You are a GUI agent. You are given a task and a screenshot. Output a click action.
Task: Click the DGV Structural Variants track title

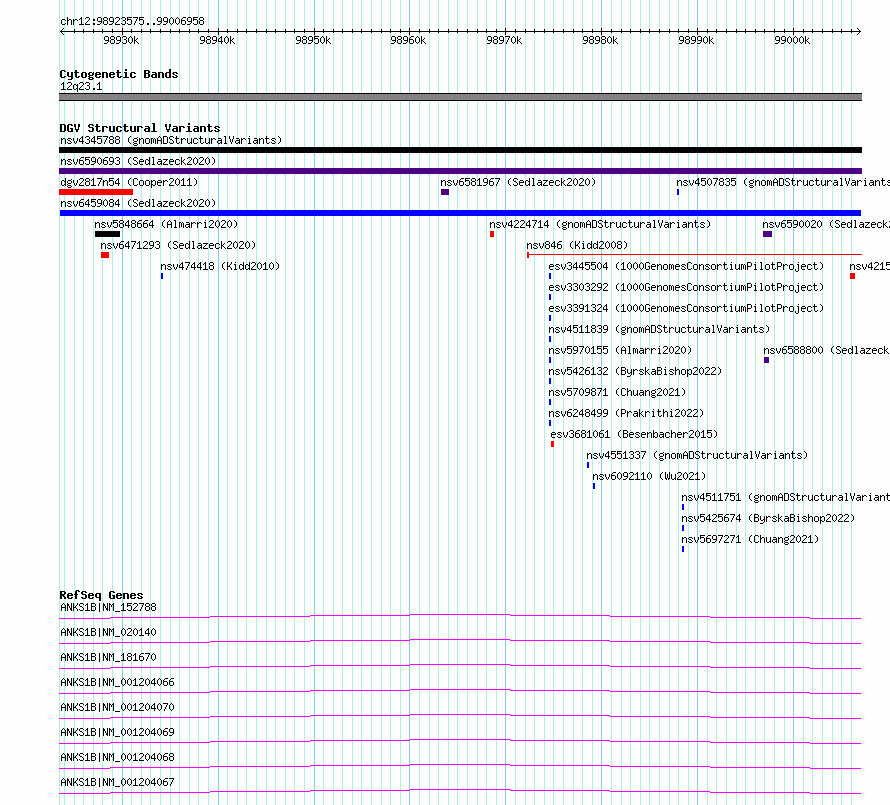[x=140, y=128]
